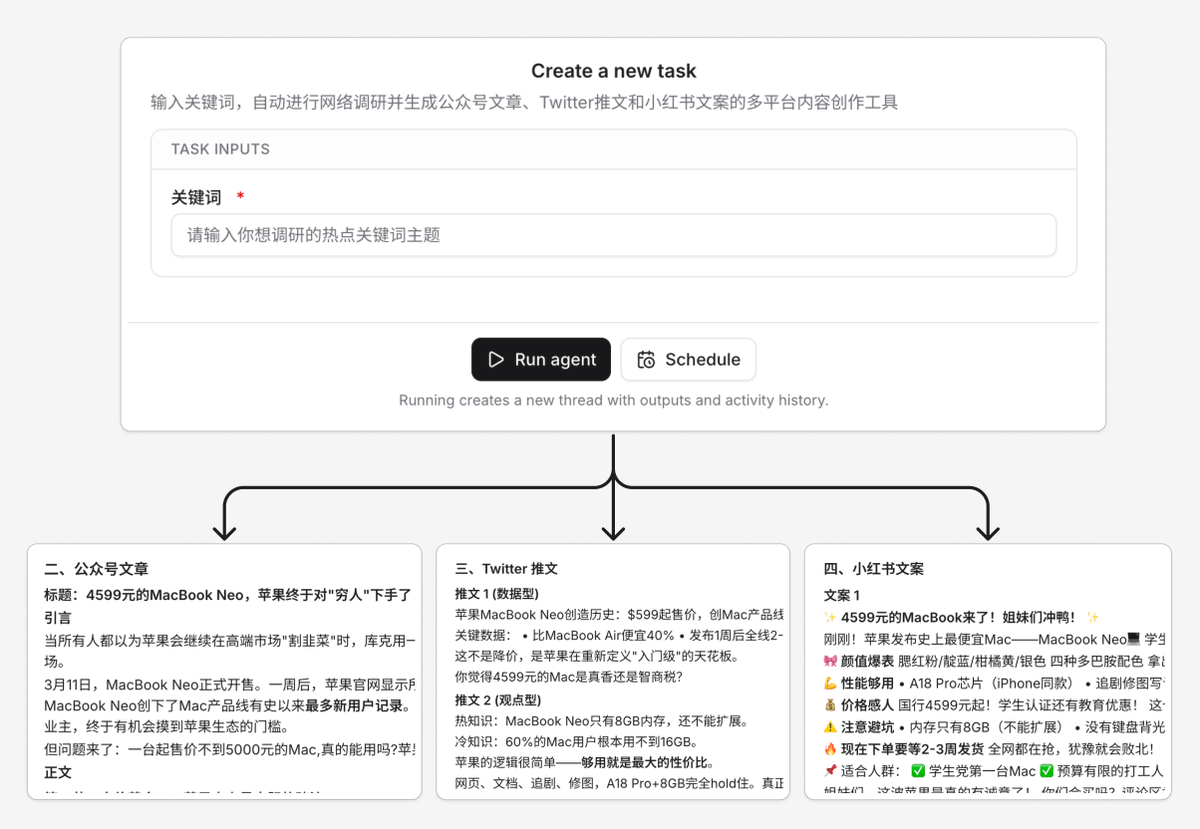Click the 正文 subheading
The height and width of the screenshot is (829, 1200).
tap(57, 773)
